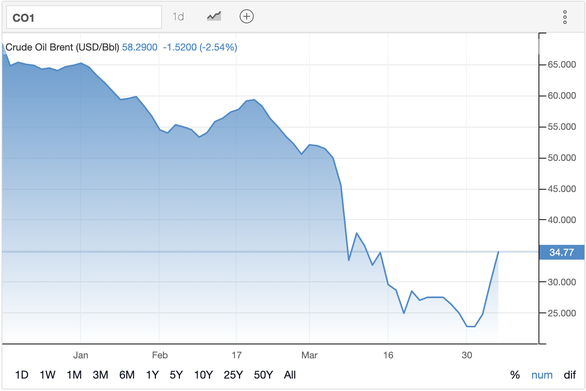Open the three-dot options menu
586x391 pixels.
[565, 17]
